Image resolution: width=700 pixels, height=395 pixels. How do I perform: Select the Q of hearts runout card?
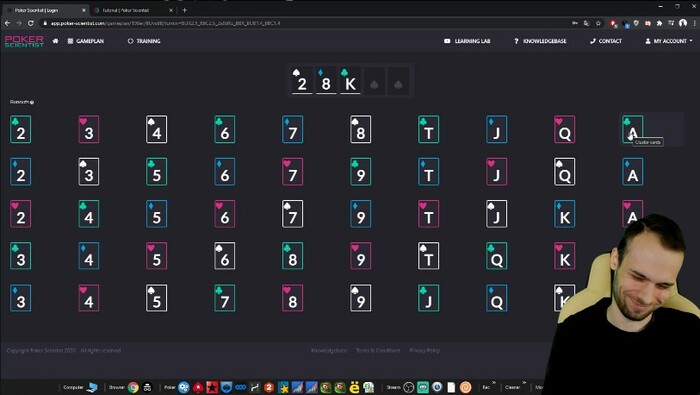click(x=565, y=129)
